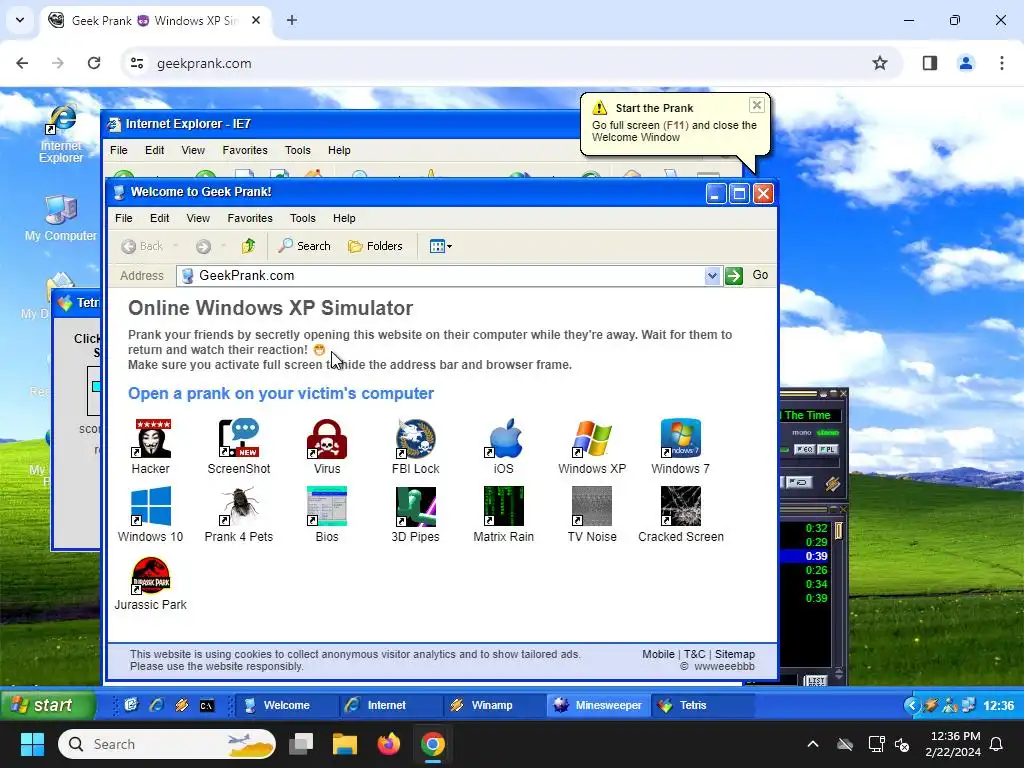Viewport: 1024px width, 768px height.
Task: Switch to Internet taskbar item
Action: [391, 705]
